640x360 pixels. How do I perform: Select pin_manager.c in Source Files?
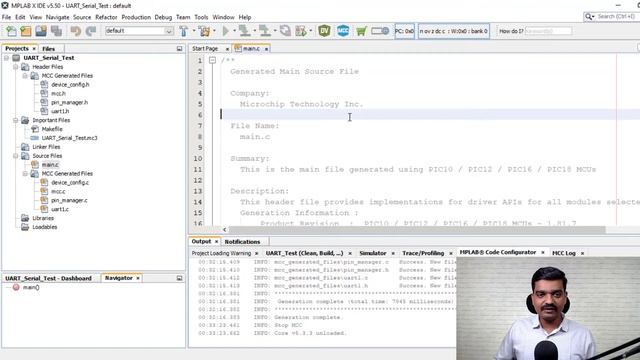69,200
